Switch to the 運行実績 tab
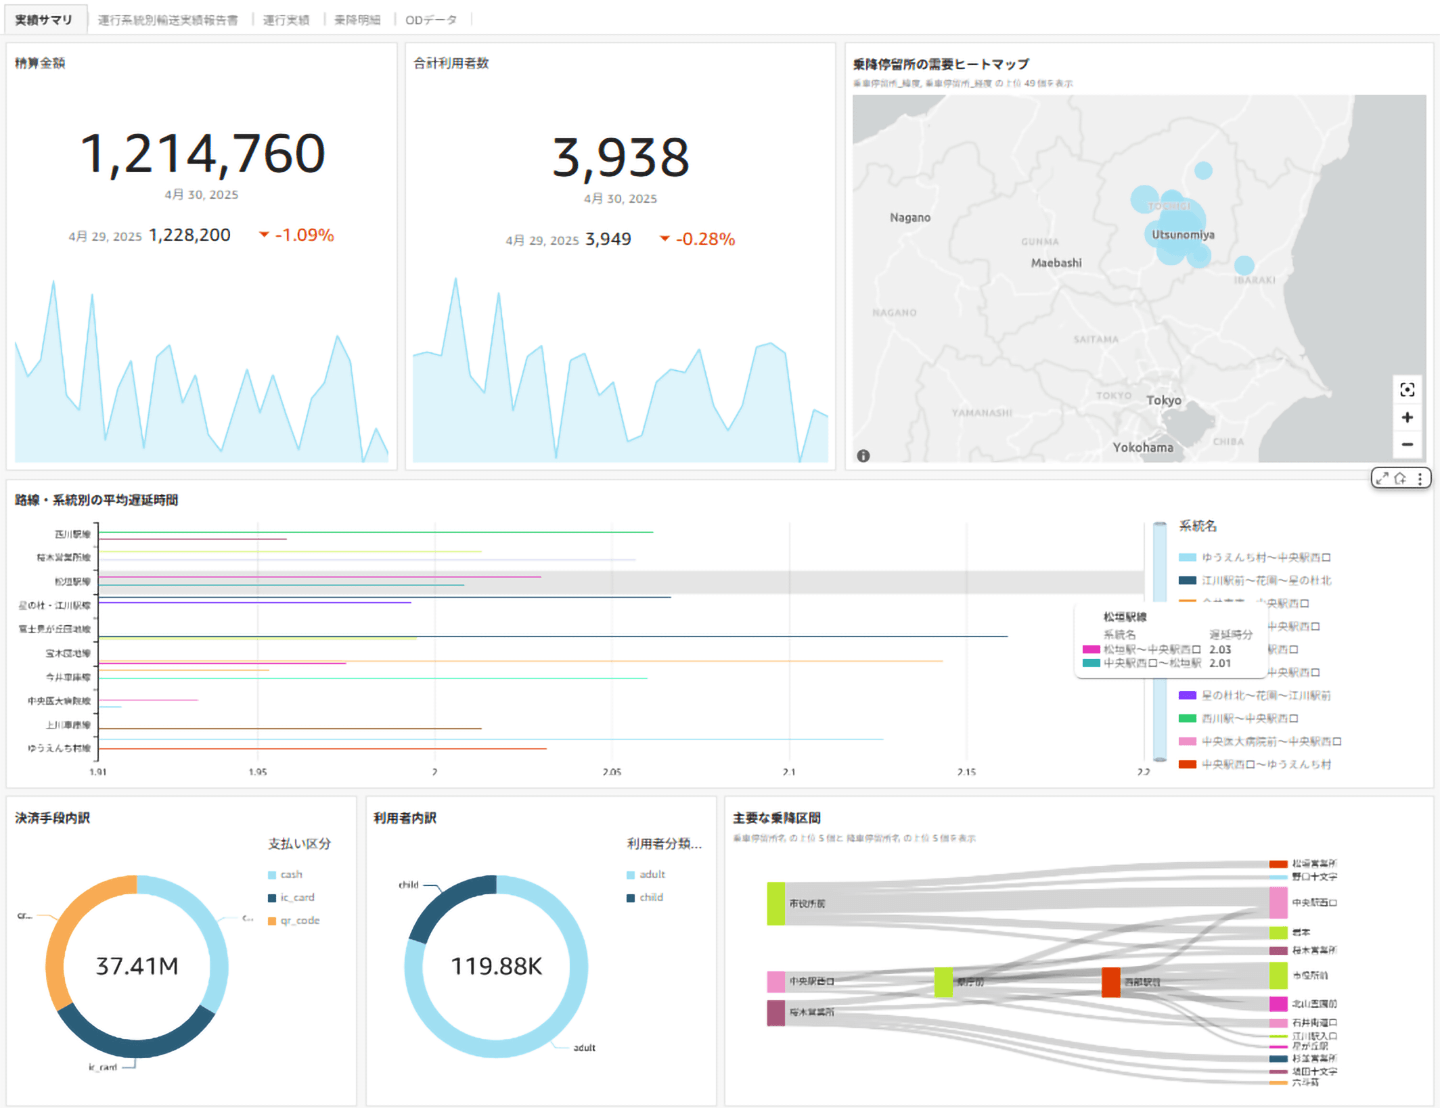The height and width of the screenshot is (1108, 1440). (x=286, y=20)
